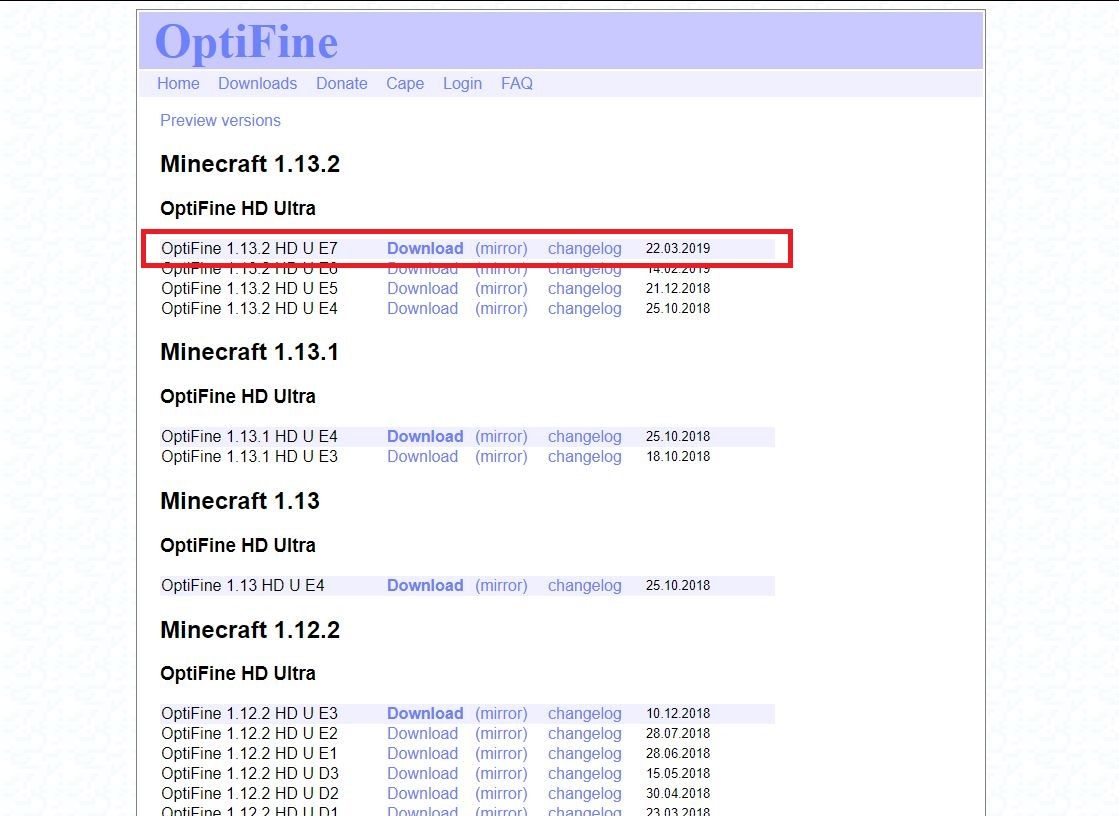Click the date 18.10.2018
The height and width of the screenshot is (816, 1119).
click(x=678, y=456)
